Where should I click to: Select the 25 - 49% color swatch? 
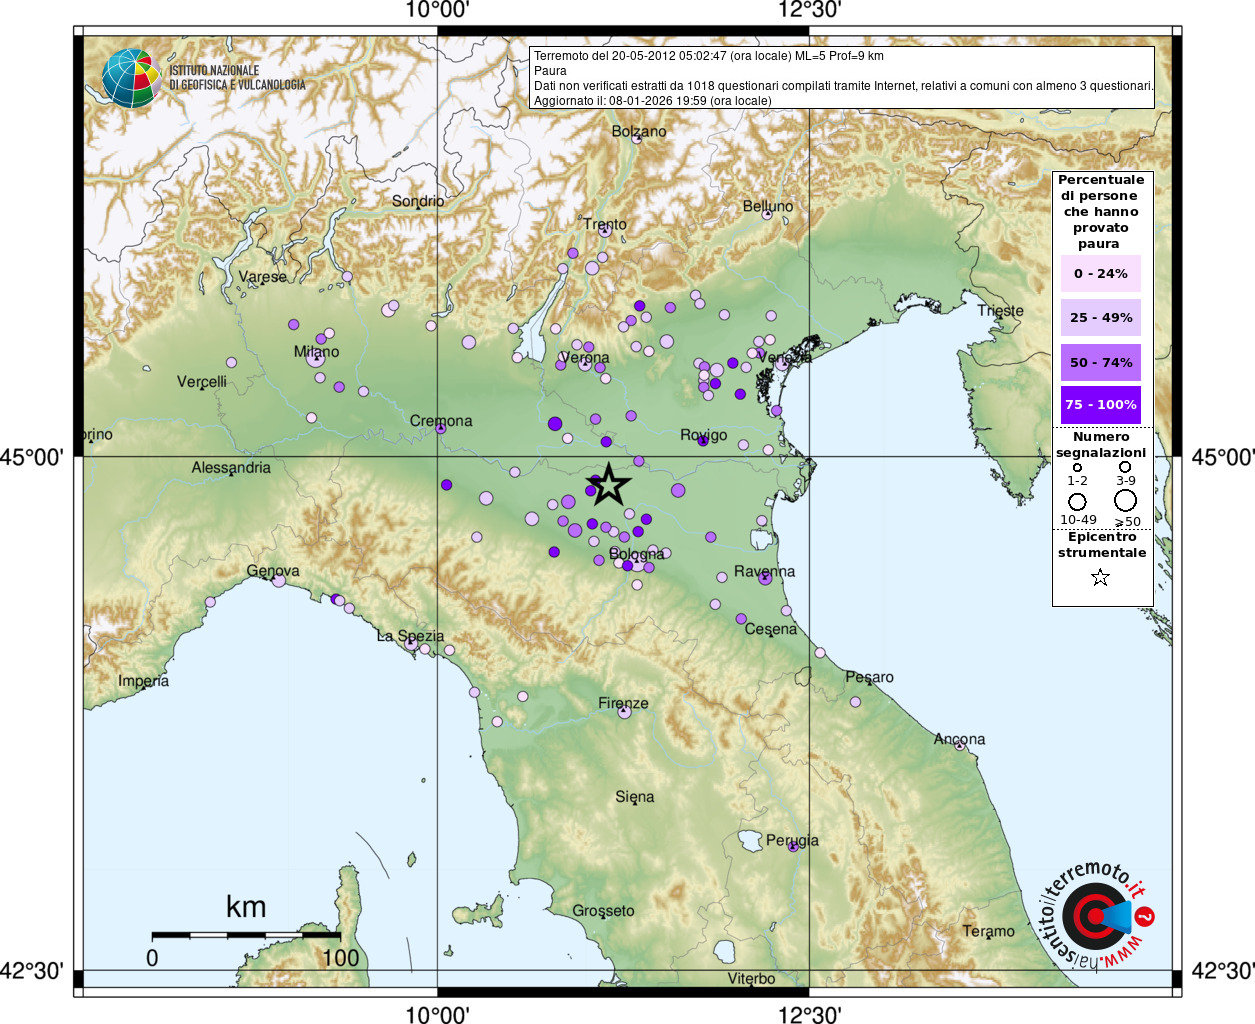[1100, 318]
